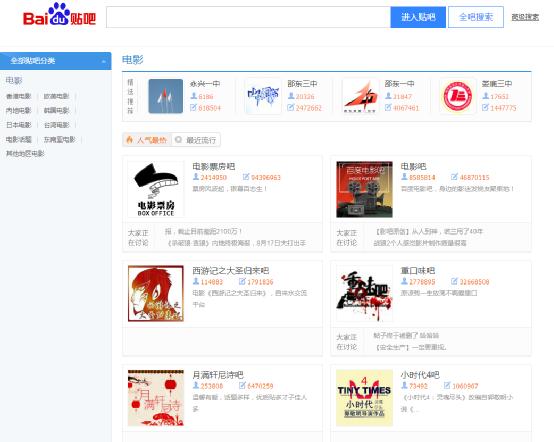This screenshot has height=442, width=554.
Task: Open the 月满轩尼诗吧 title link
Action: (218, 375)
